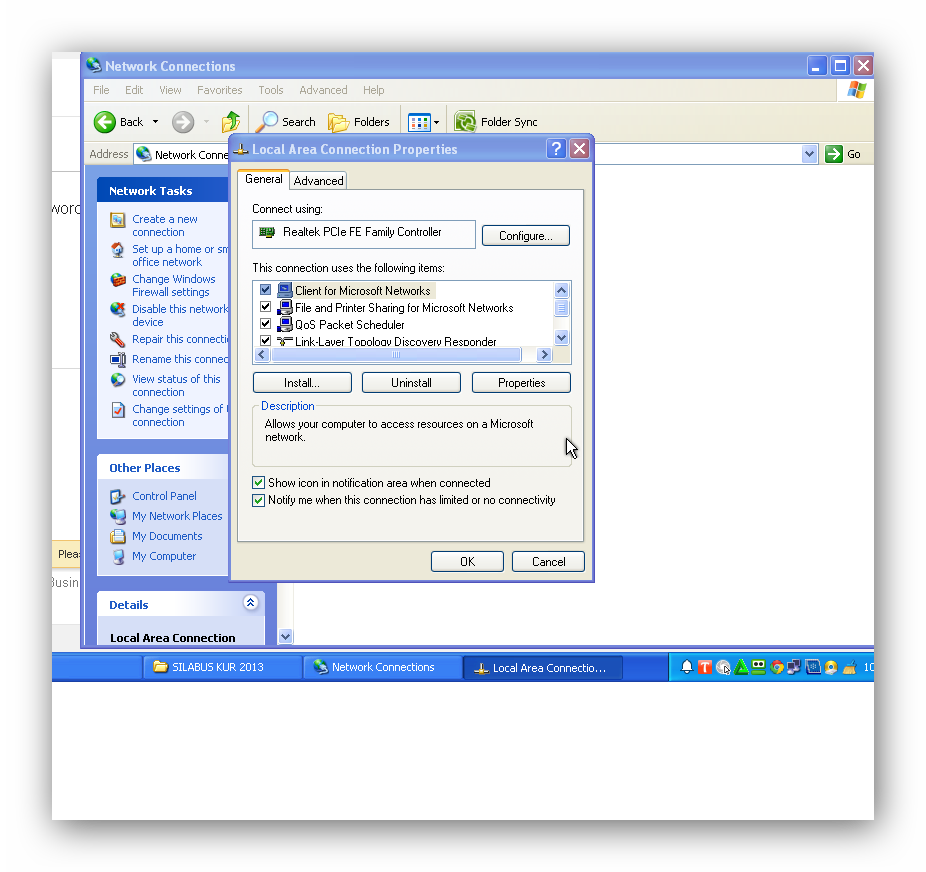Click the Back arrow icon in toolbar

tap(105, 122)
